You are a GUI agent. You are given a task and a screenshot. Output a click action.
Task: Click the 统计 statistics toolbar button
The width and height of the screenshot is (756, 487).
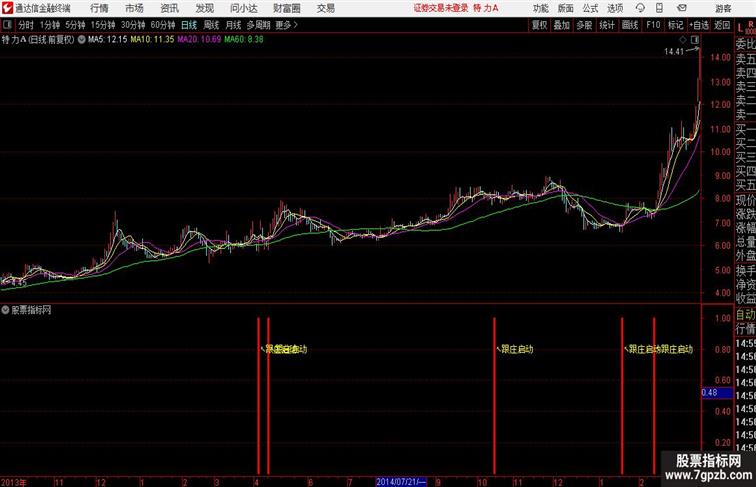607,25
